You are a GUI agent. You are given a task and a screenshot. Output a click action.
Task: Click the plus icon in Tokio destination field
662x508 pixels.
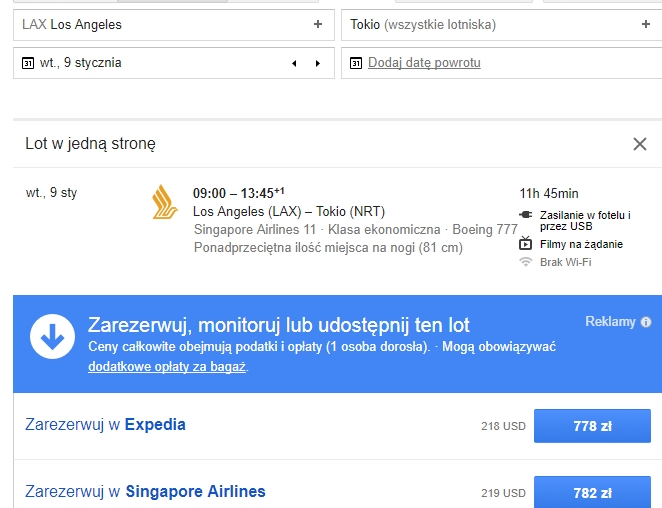646,24
